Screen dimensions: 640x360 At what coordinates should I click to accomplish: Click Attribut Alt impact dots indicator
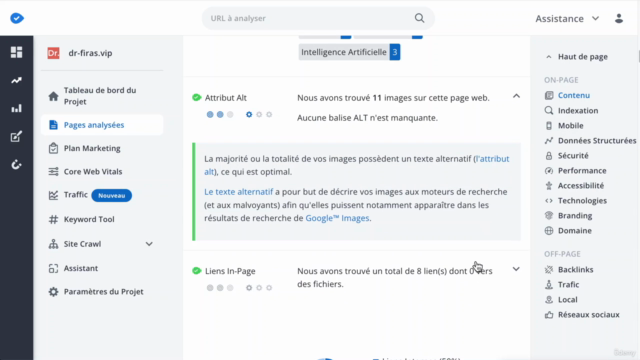point(220,115)
